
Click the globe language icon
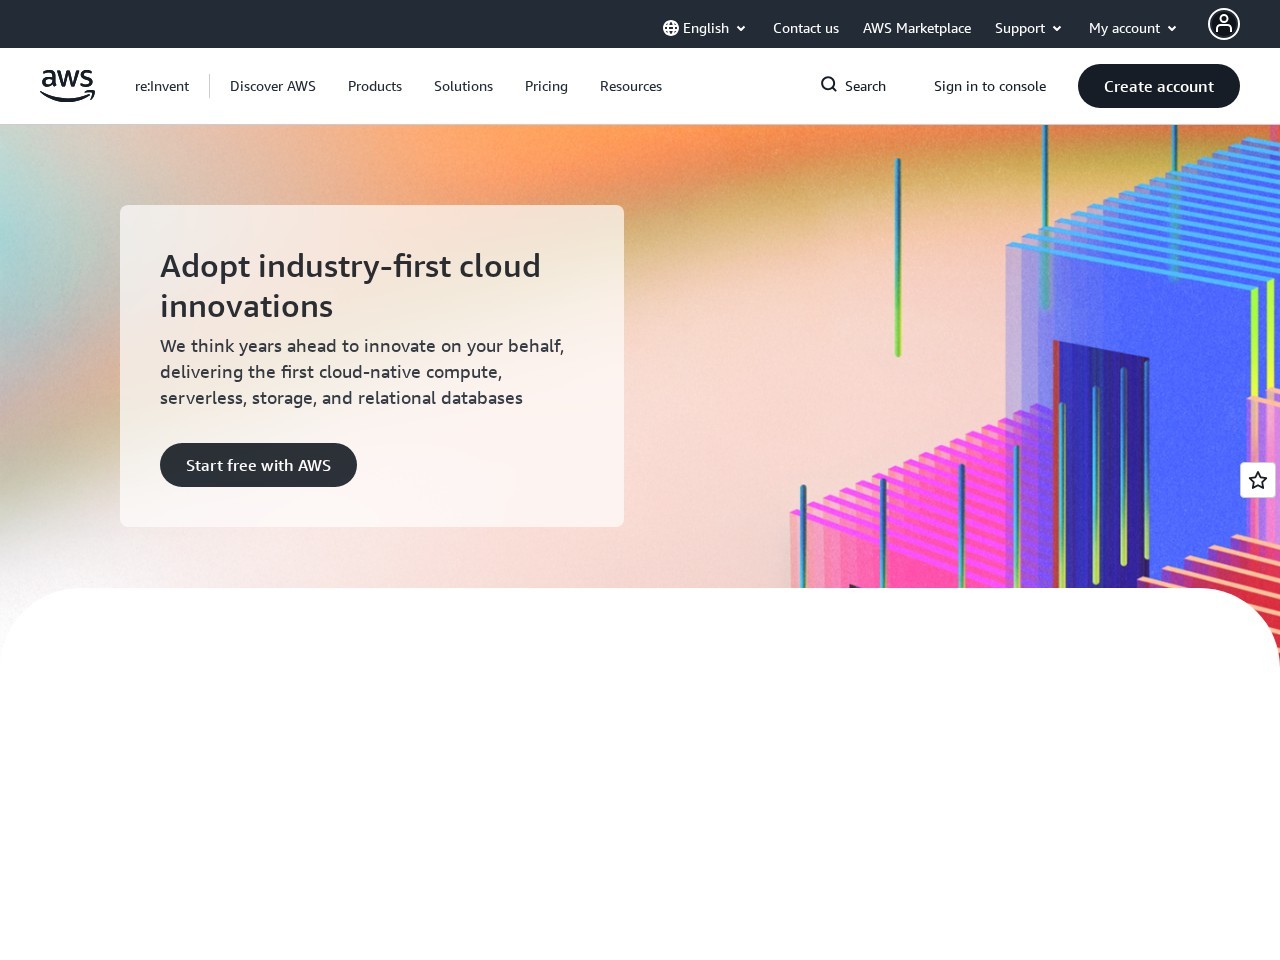point(671,28)
